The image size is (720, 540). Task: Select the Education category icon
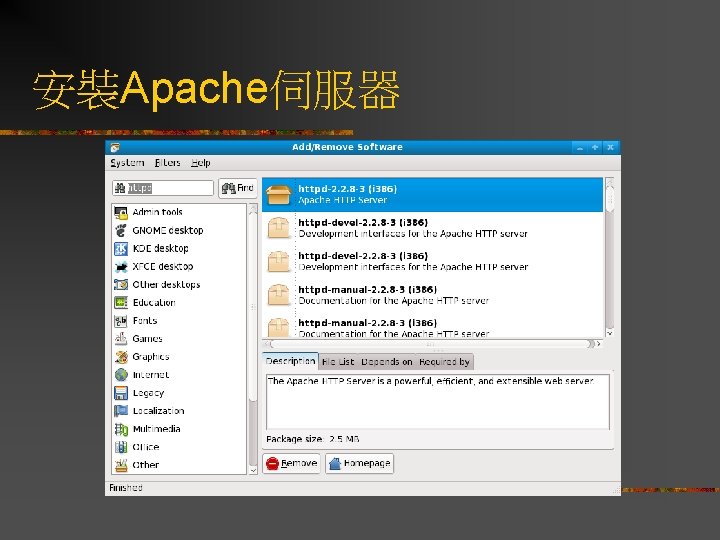click(121, 303)
